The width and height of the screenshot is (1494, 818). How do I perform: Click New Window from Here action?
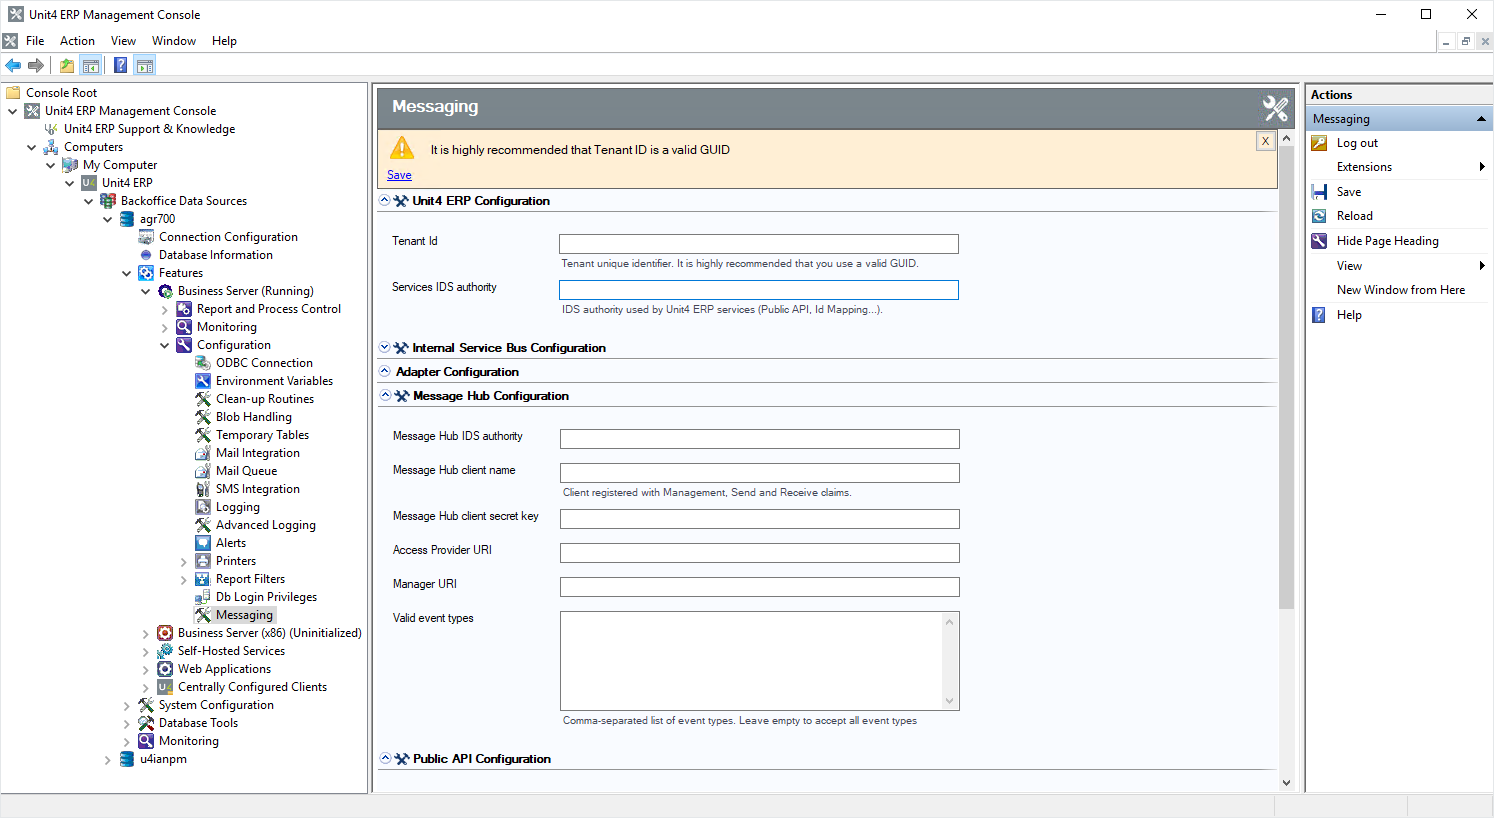pyautogui.click(x=1400, y=290)
